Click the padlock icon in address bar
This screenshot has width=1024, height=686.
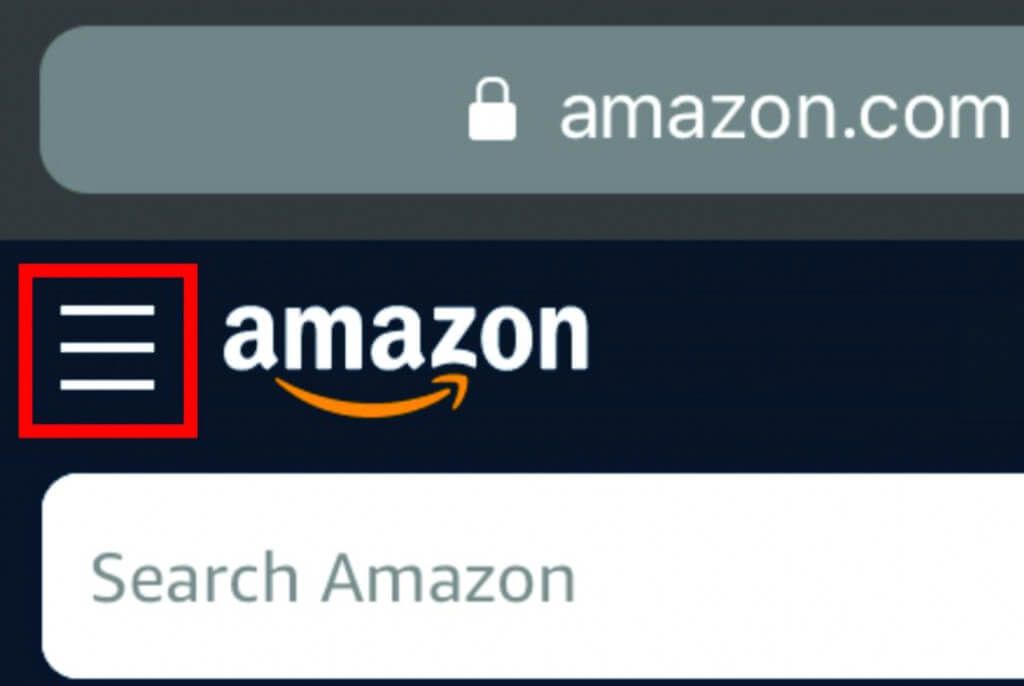[492, 109]
